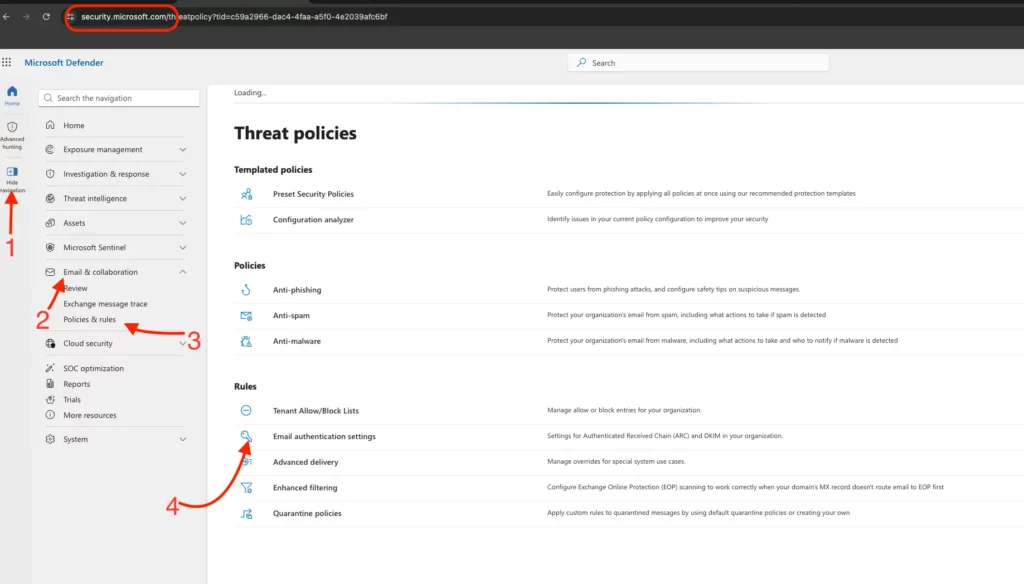Reload the page with browser refresh

(x=46, y=16)
